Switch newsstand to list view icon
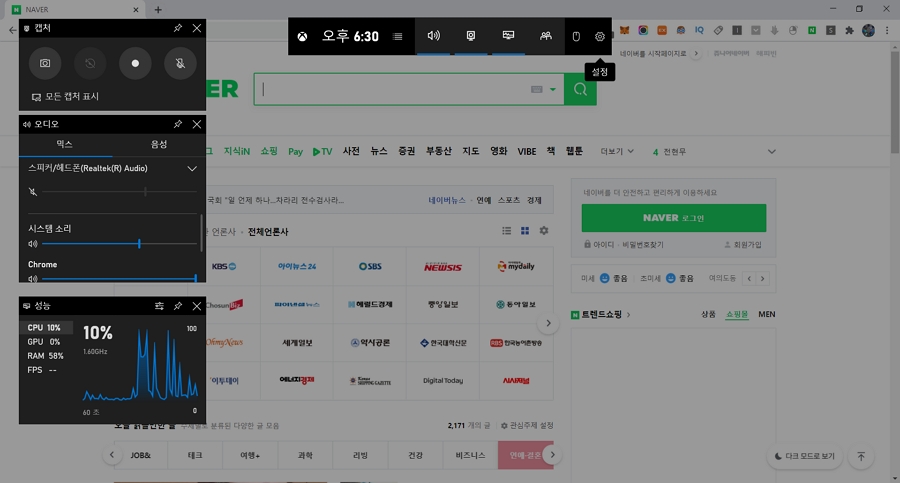 506,231
